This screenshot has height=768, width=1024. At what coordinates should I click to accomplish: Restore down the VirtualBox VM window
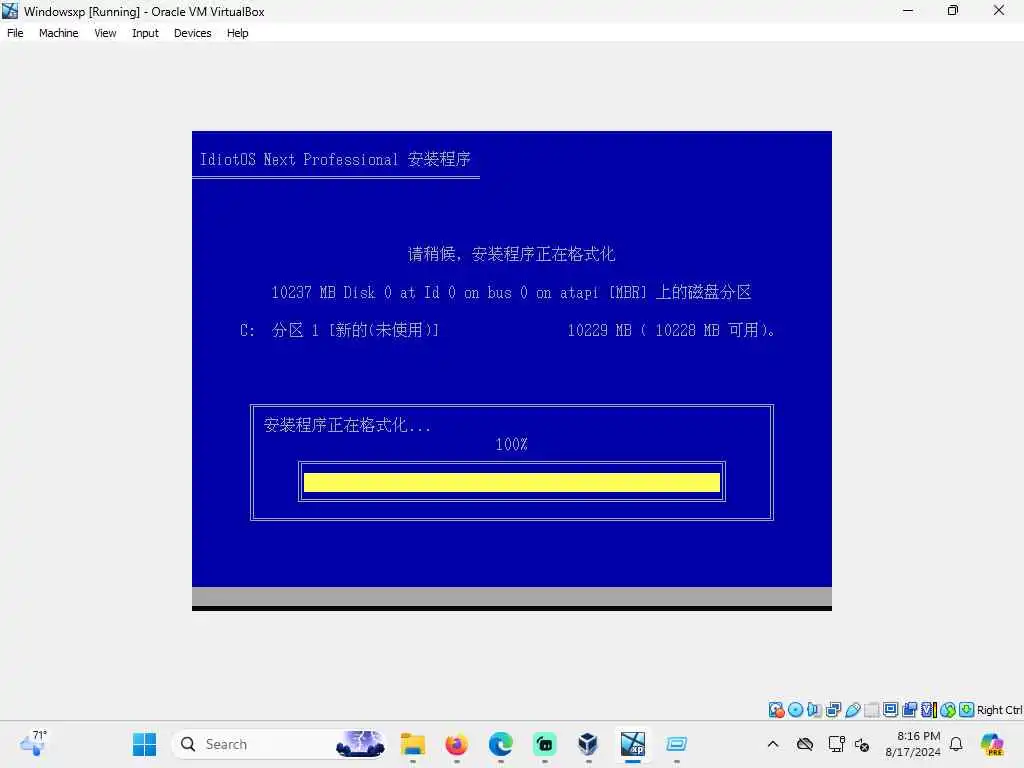click(953, 10)
